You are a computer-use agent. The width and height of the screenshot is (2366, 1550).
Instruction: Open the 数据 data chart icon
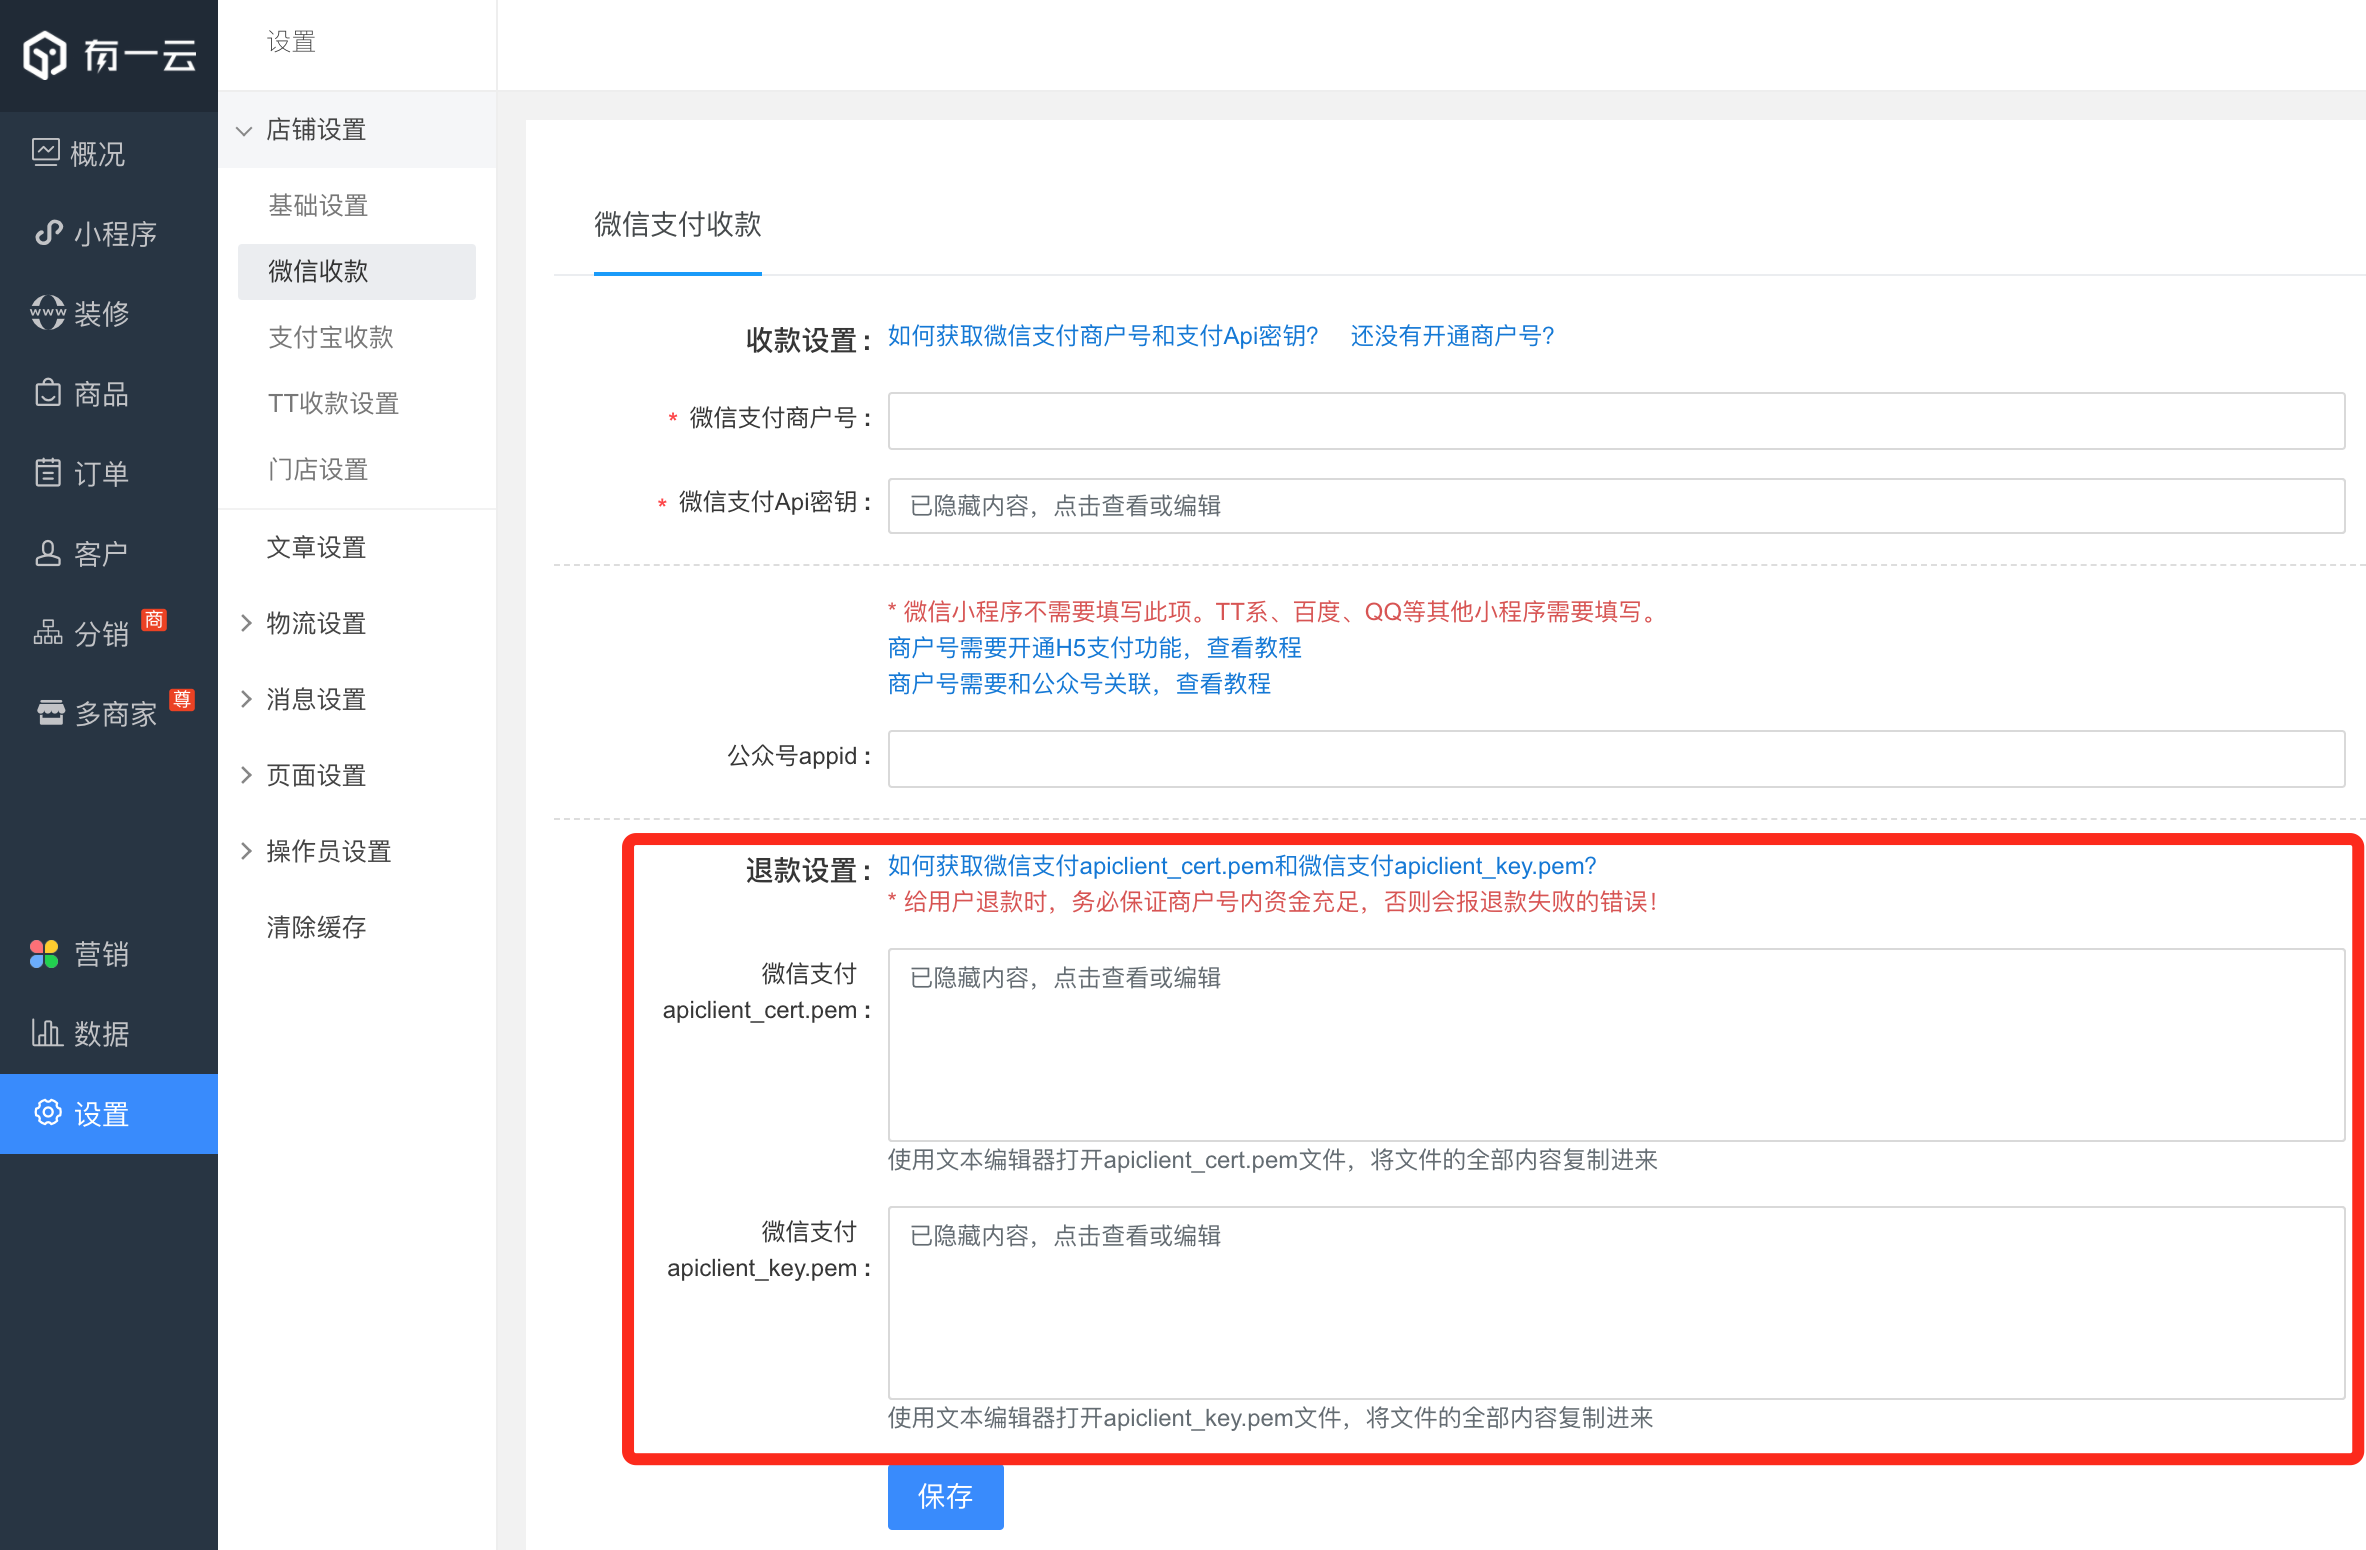(47, 1033)
